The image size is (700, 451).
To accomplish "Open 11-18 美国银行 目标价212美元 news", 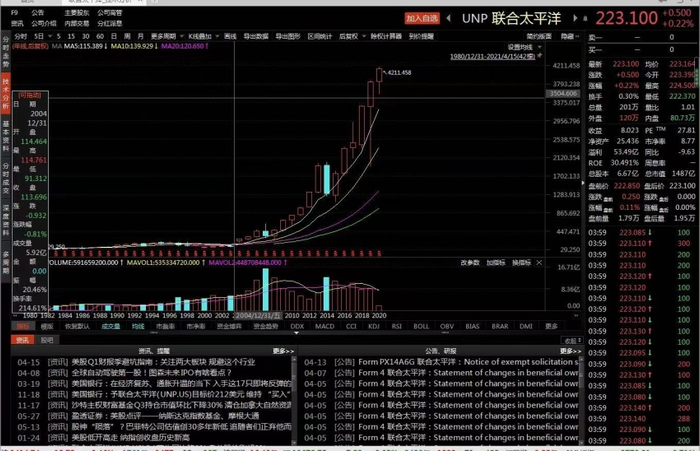I will point(154,395).
